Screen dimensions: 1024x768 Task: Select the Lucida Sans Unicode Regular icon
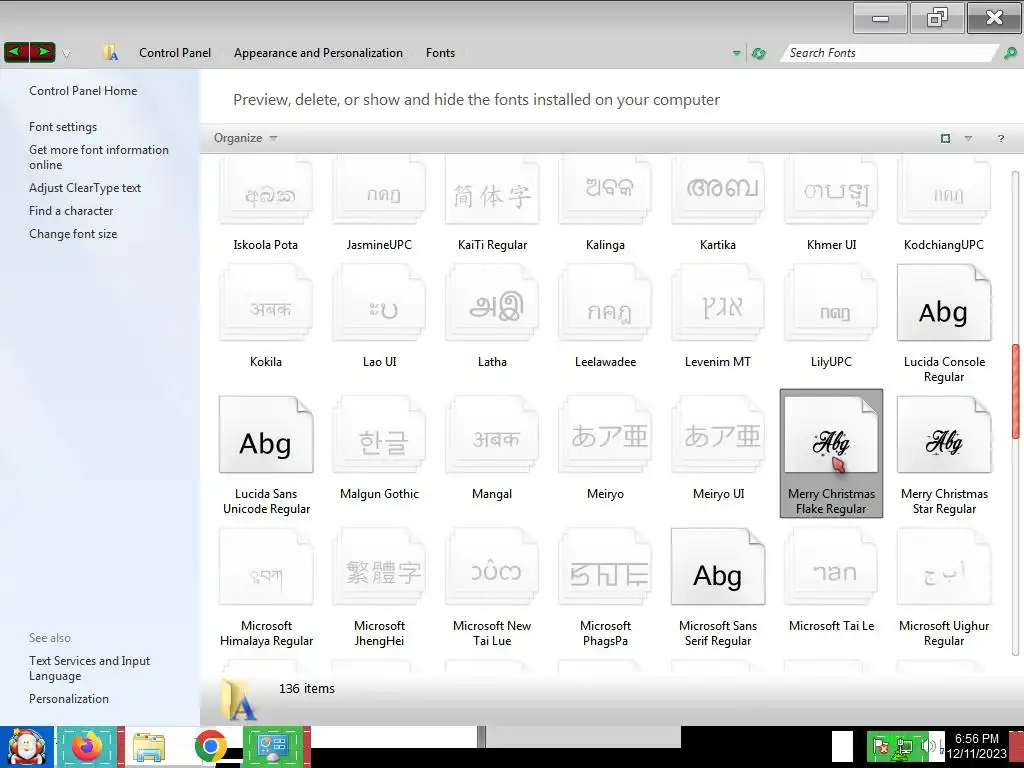(266, 435)
